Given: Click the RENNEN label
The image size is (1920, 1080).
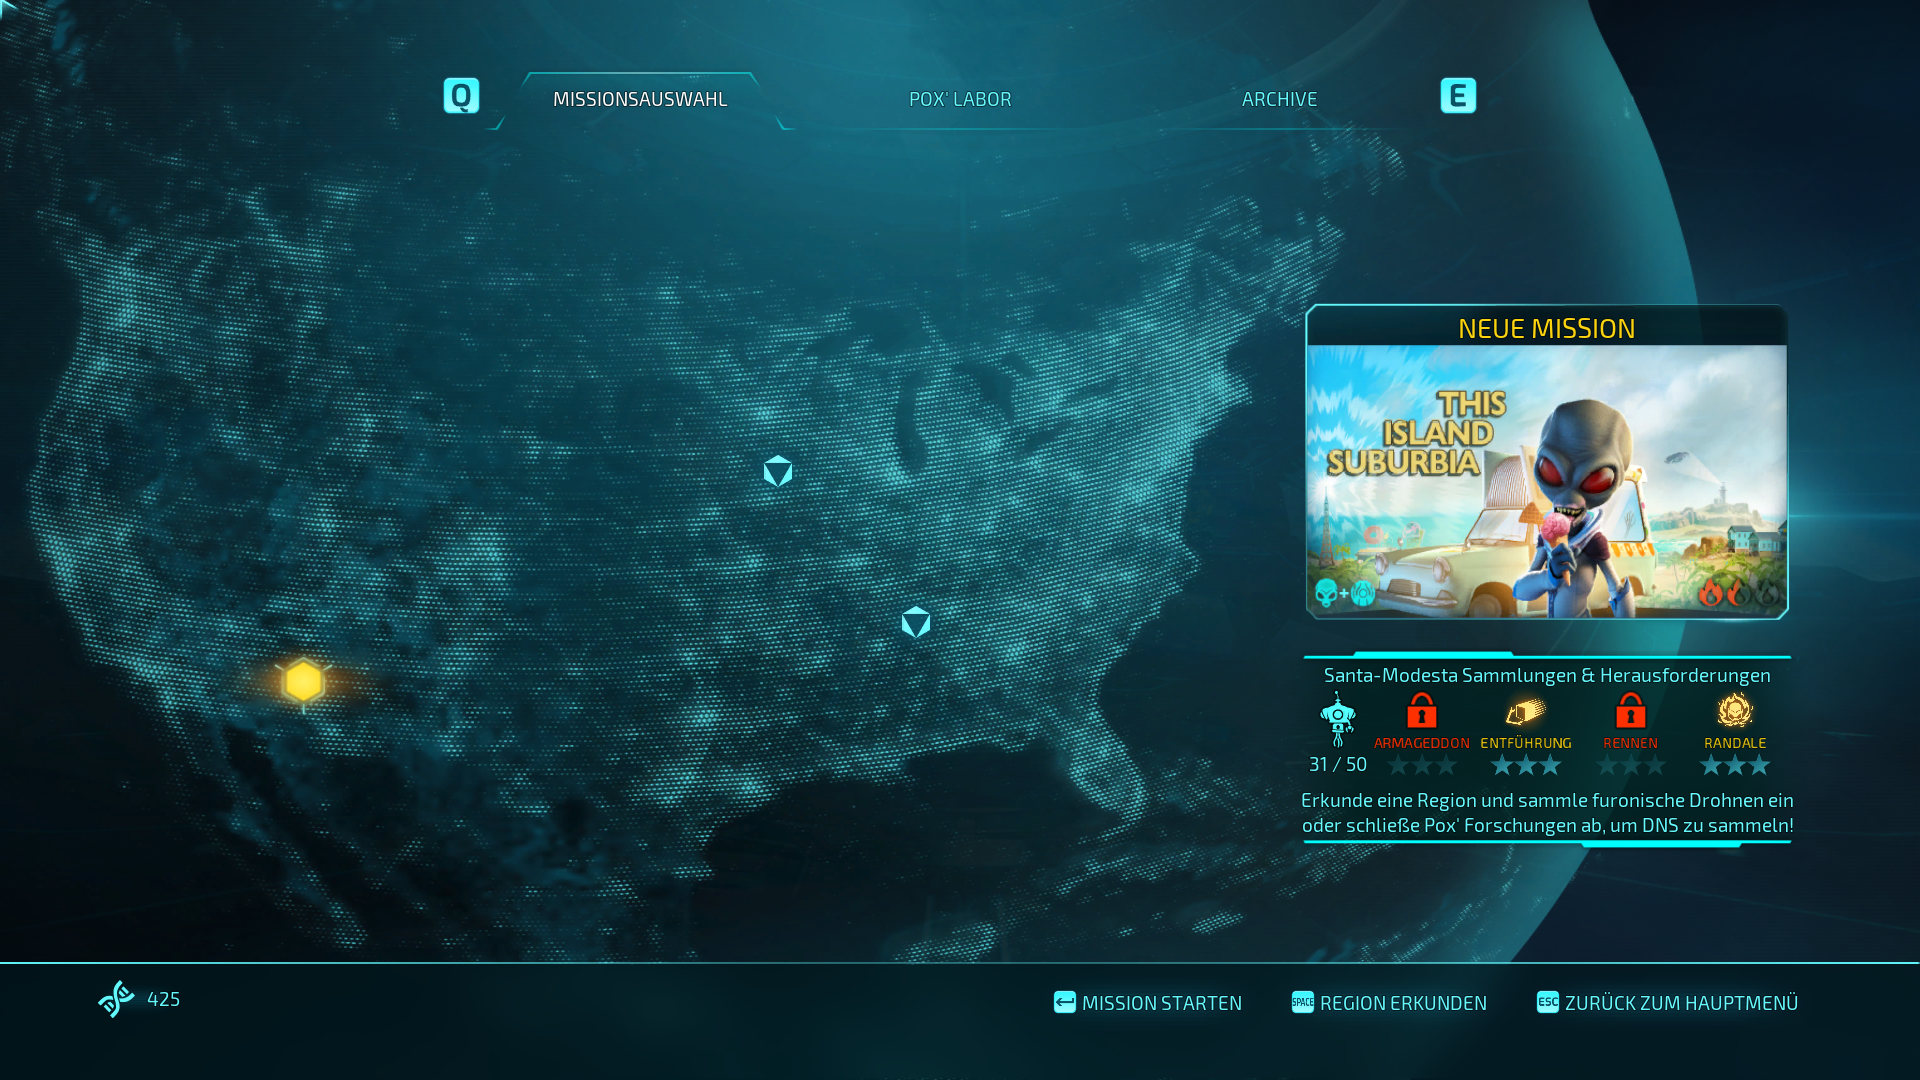Looking at the screenshot, I should (x=1631, y=743).
